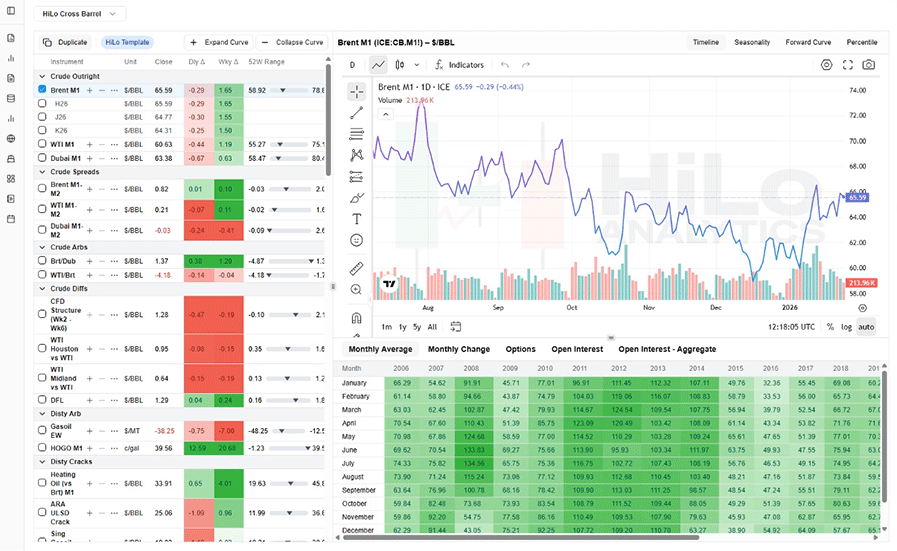Collapse the chart legend arrow

click(386, 114)
